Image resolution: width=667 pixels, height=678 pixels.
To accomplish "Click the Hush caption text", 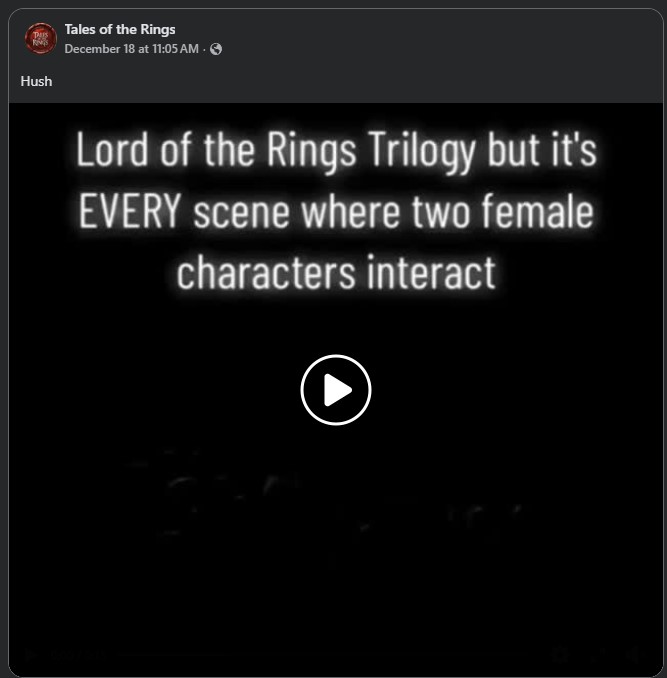I will [36, 81].
